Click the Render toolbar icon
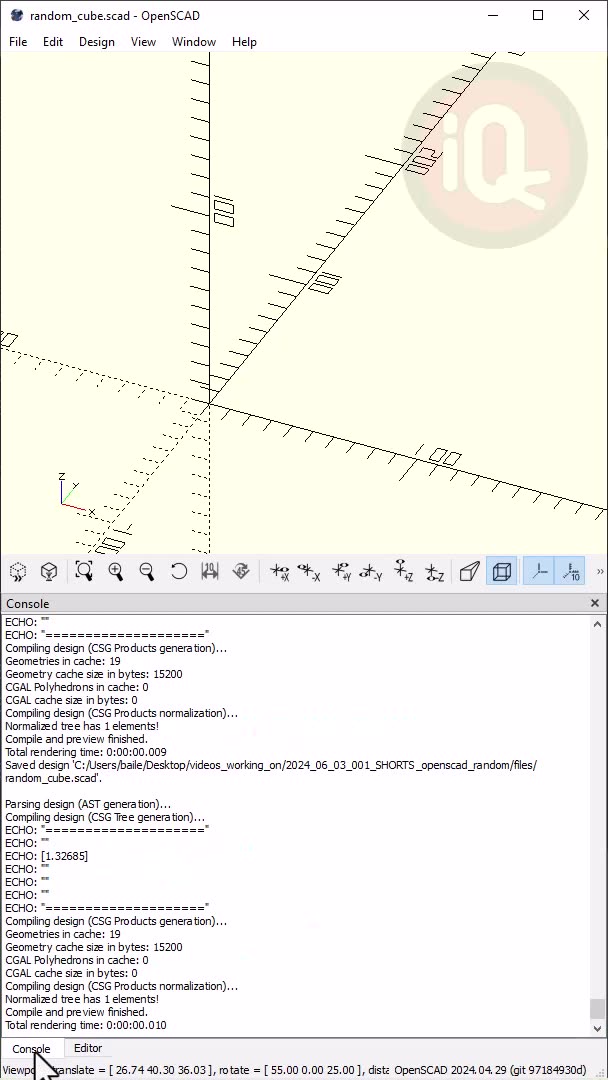 [48, 572]
